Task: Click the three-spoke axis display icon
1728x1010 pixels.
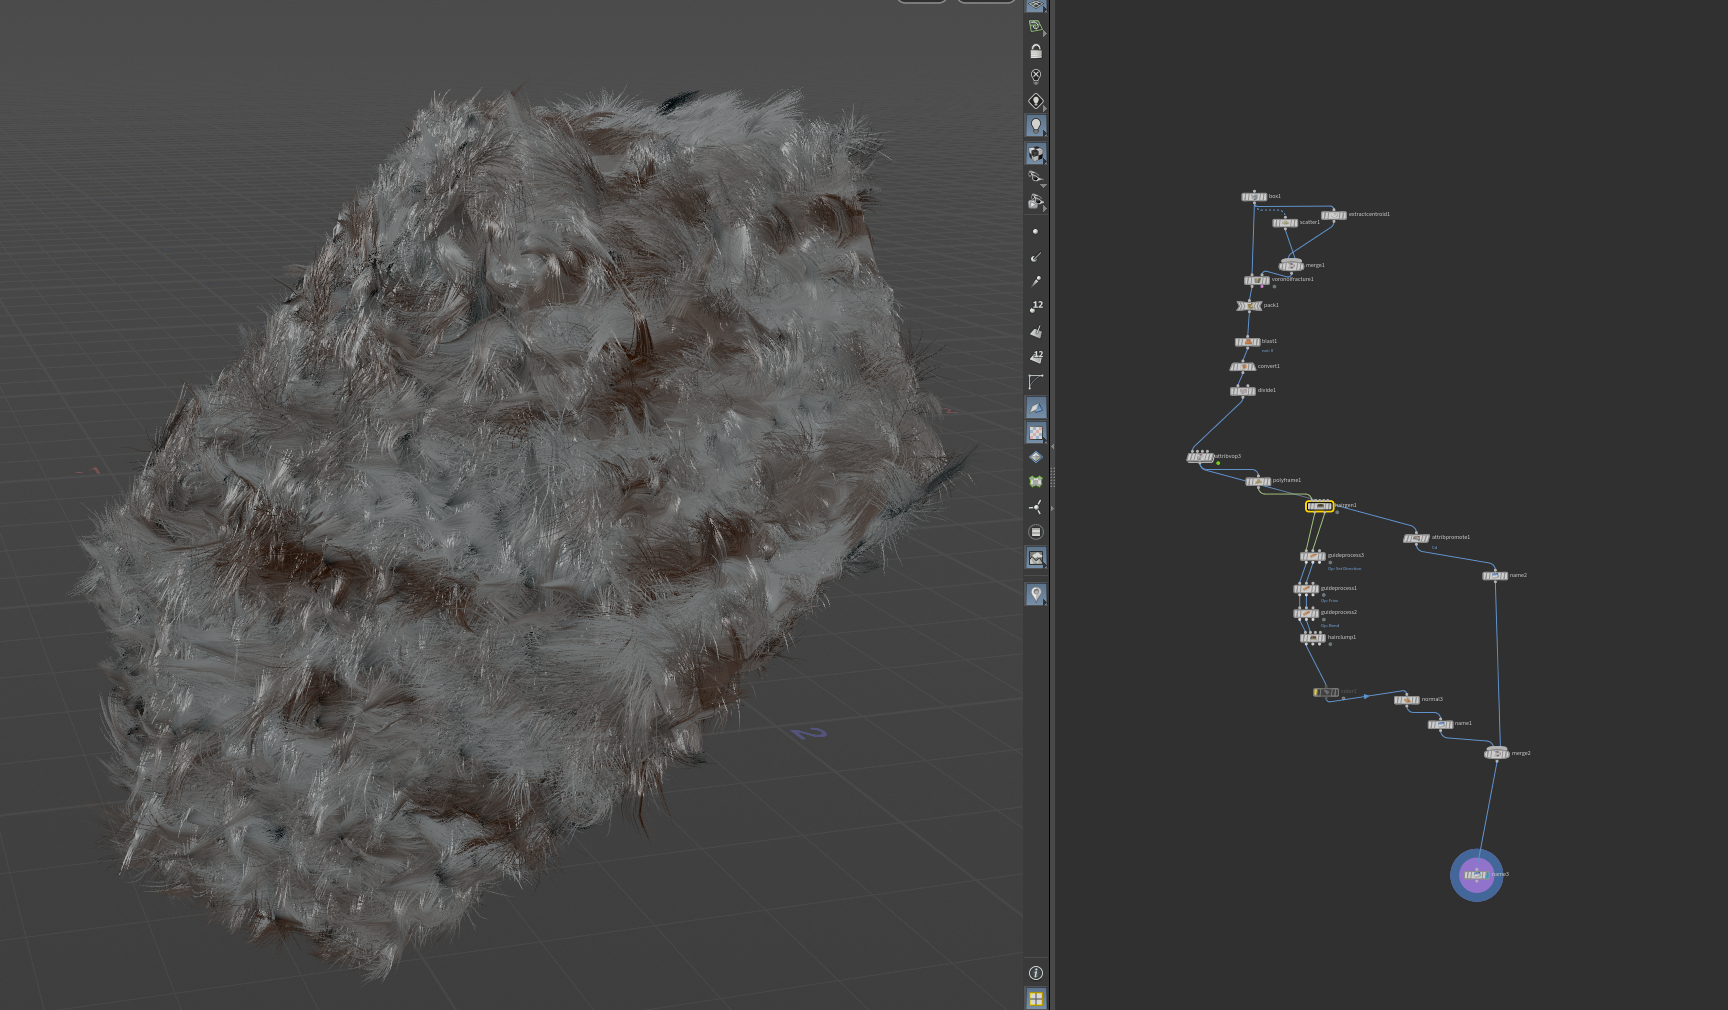Action: [x=1036, y=507]
